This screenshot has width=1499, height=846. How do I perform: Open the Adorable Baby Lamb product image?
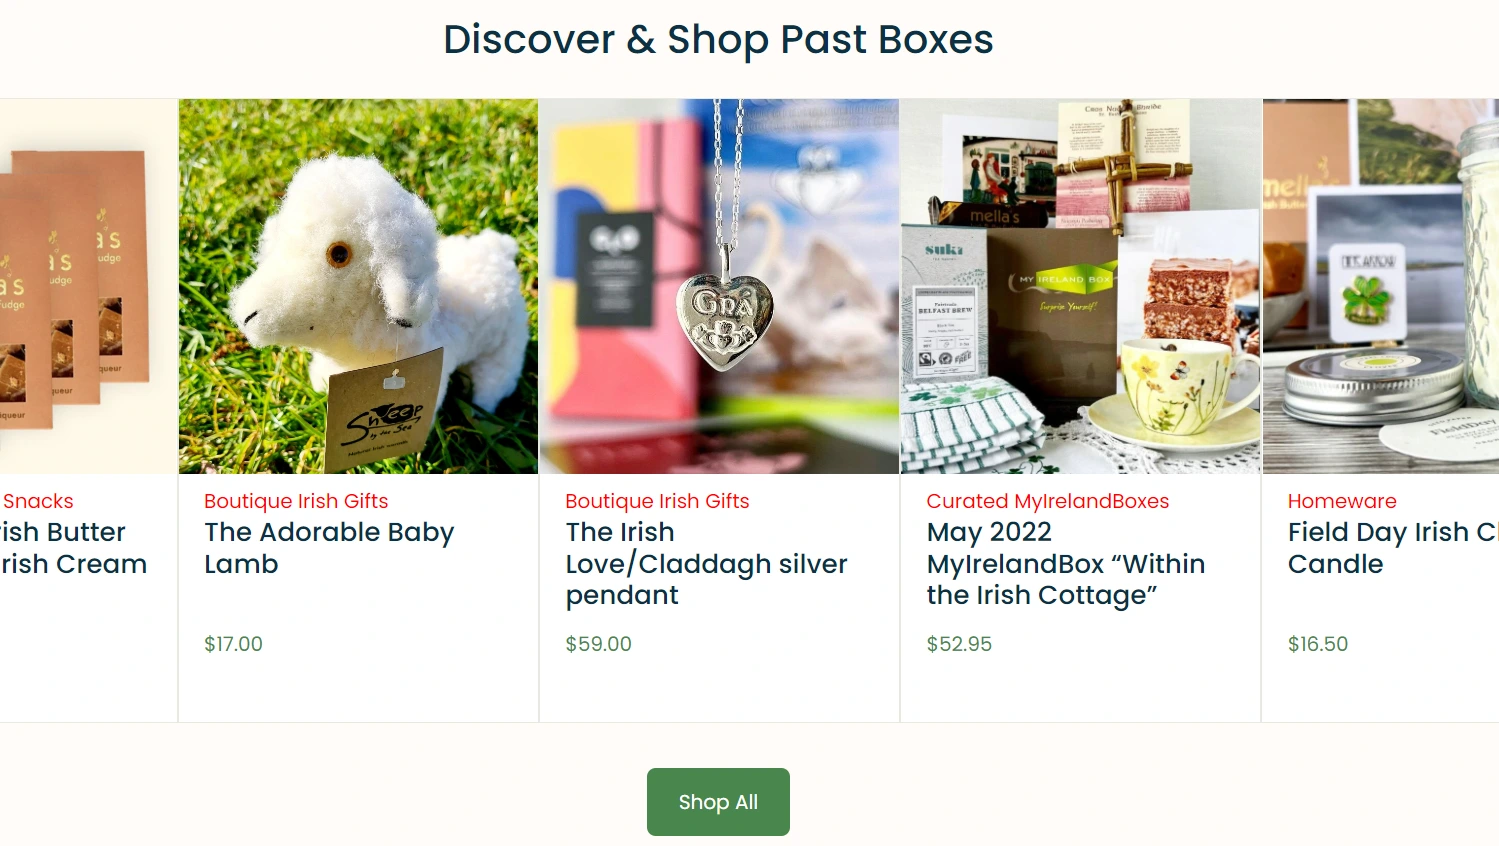[x=358, y=286]
